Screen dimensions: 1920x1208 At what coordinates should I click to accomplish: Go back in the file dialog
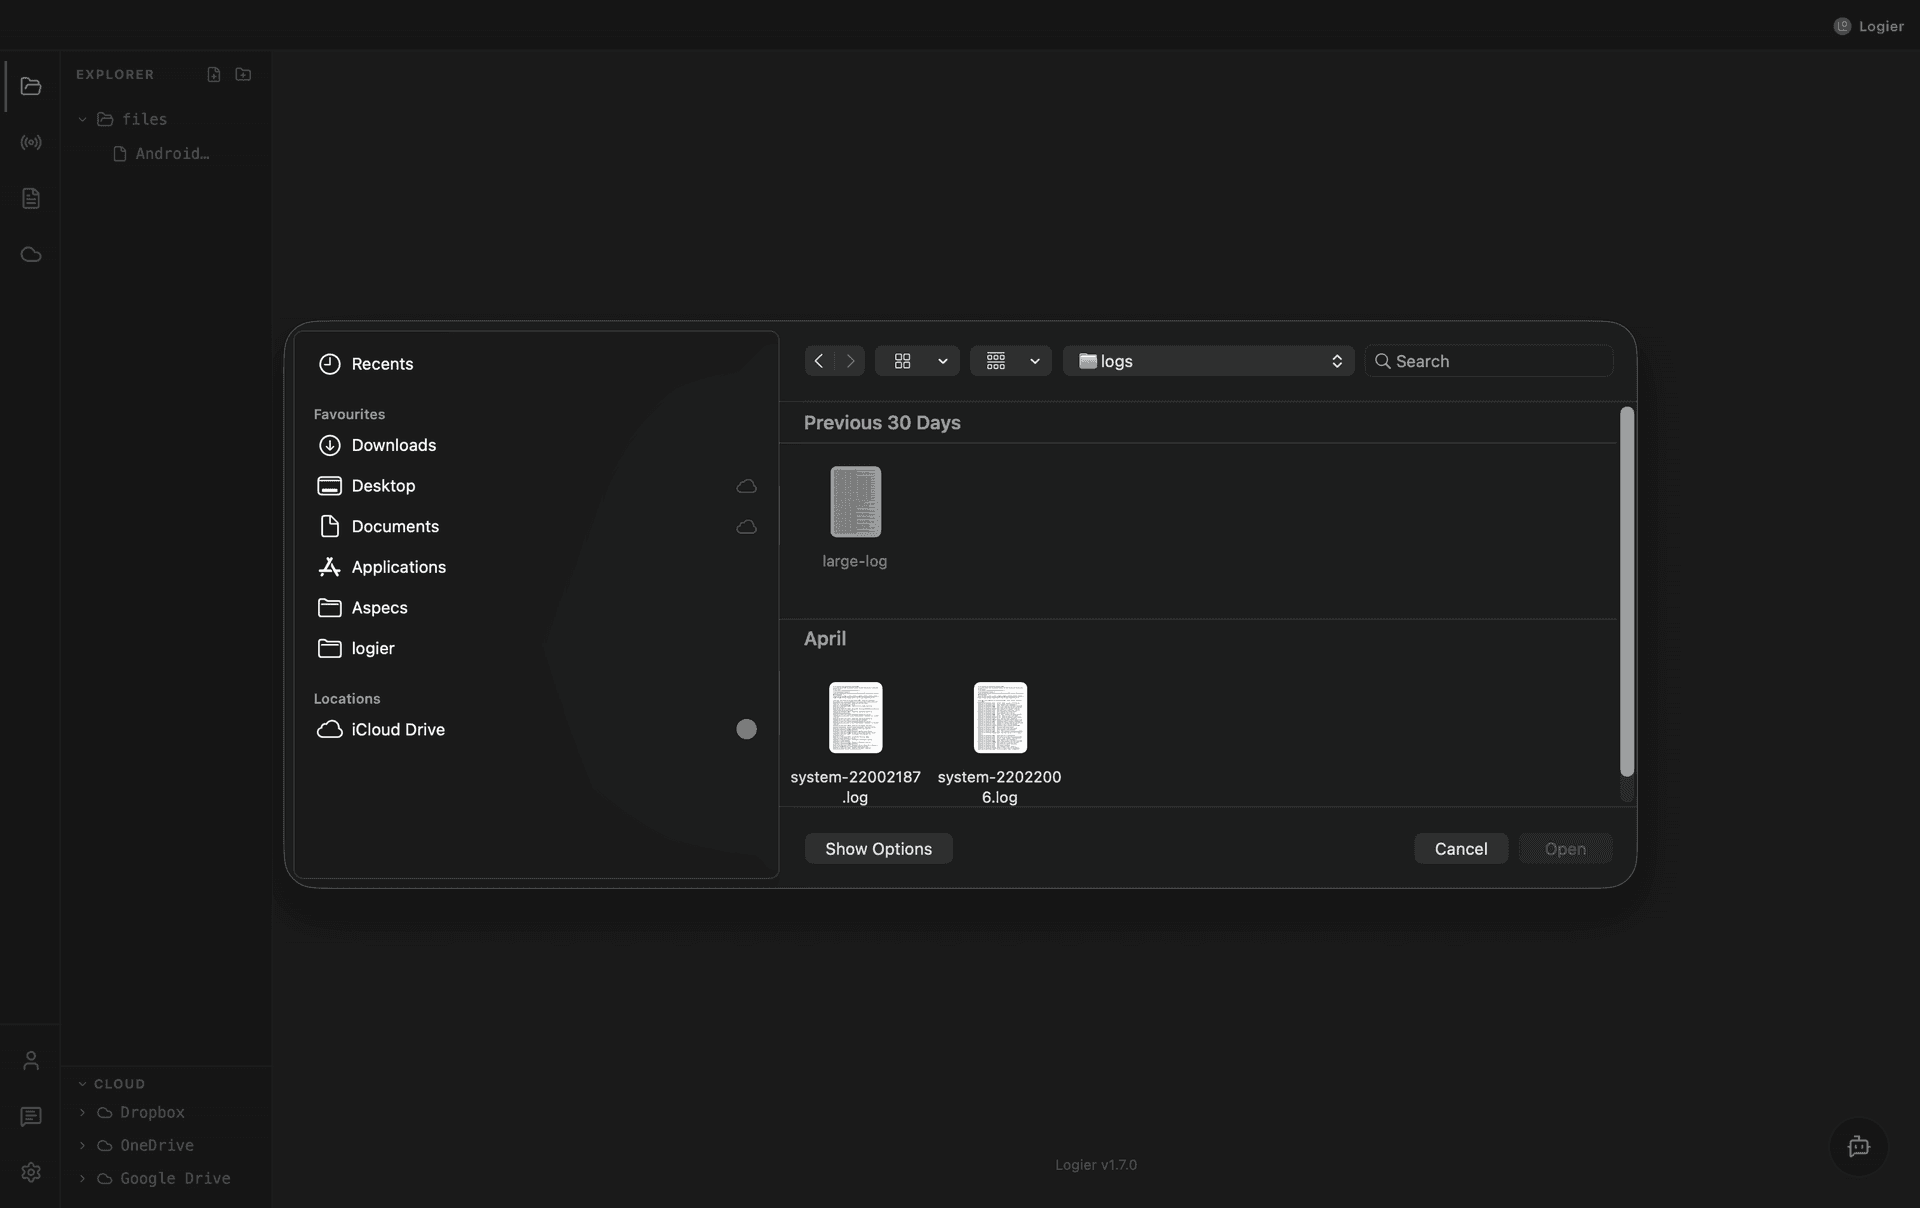tap(819, 361)
